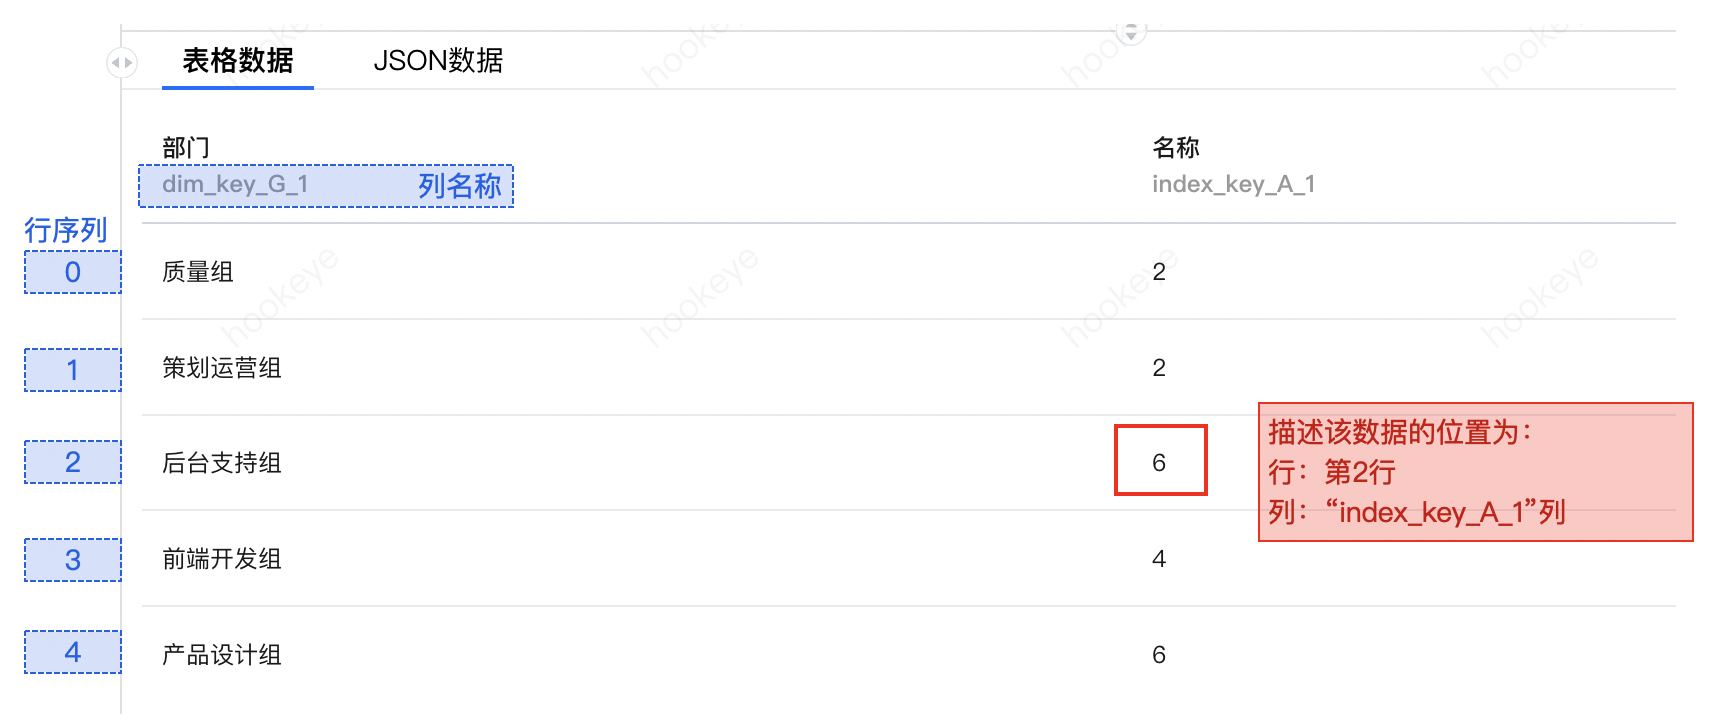Click the value 4 in 前端开发组 row
Viewport: 1732px width, 726px height.
point(1159,559)
